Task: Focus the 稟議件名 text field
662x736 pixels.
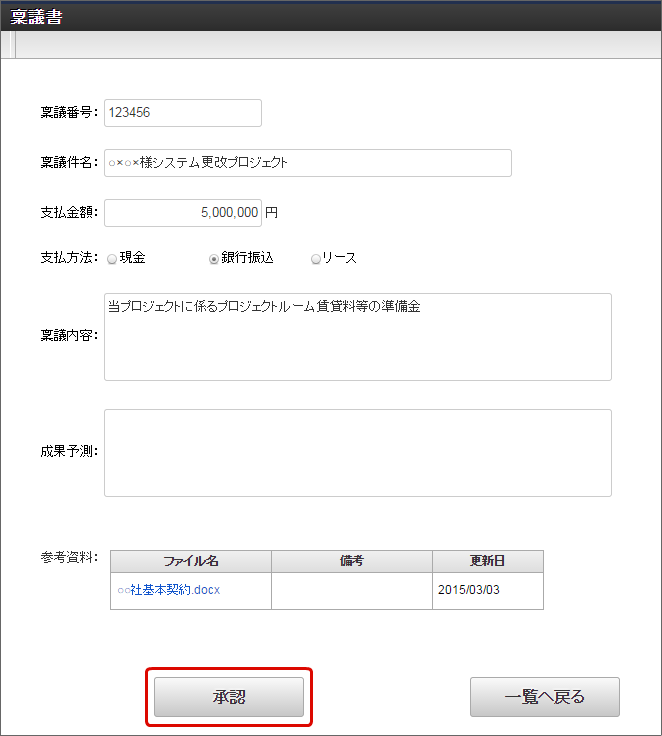Action: pyautogui.click(x=307, y=163)
